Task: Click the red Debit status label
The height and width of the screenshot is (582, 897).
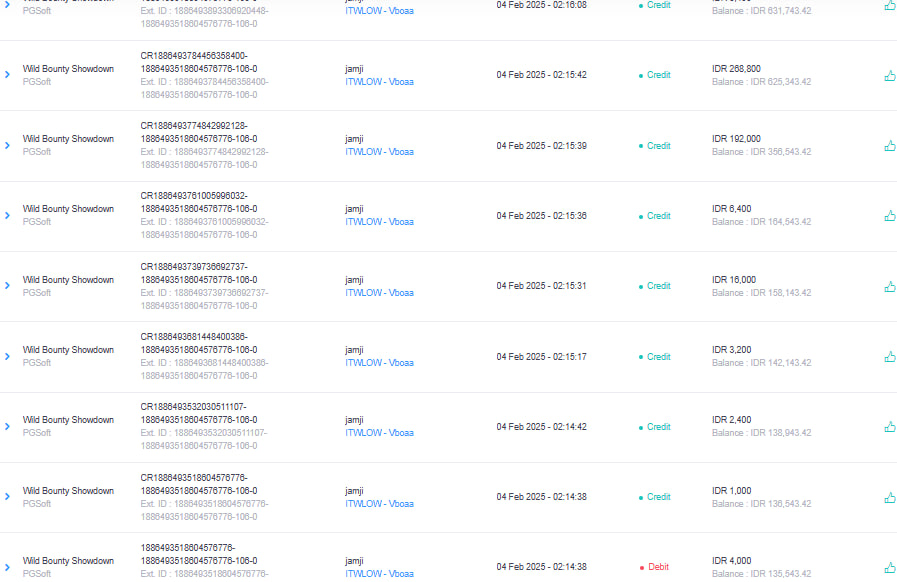Action: (x=658, y=567)
